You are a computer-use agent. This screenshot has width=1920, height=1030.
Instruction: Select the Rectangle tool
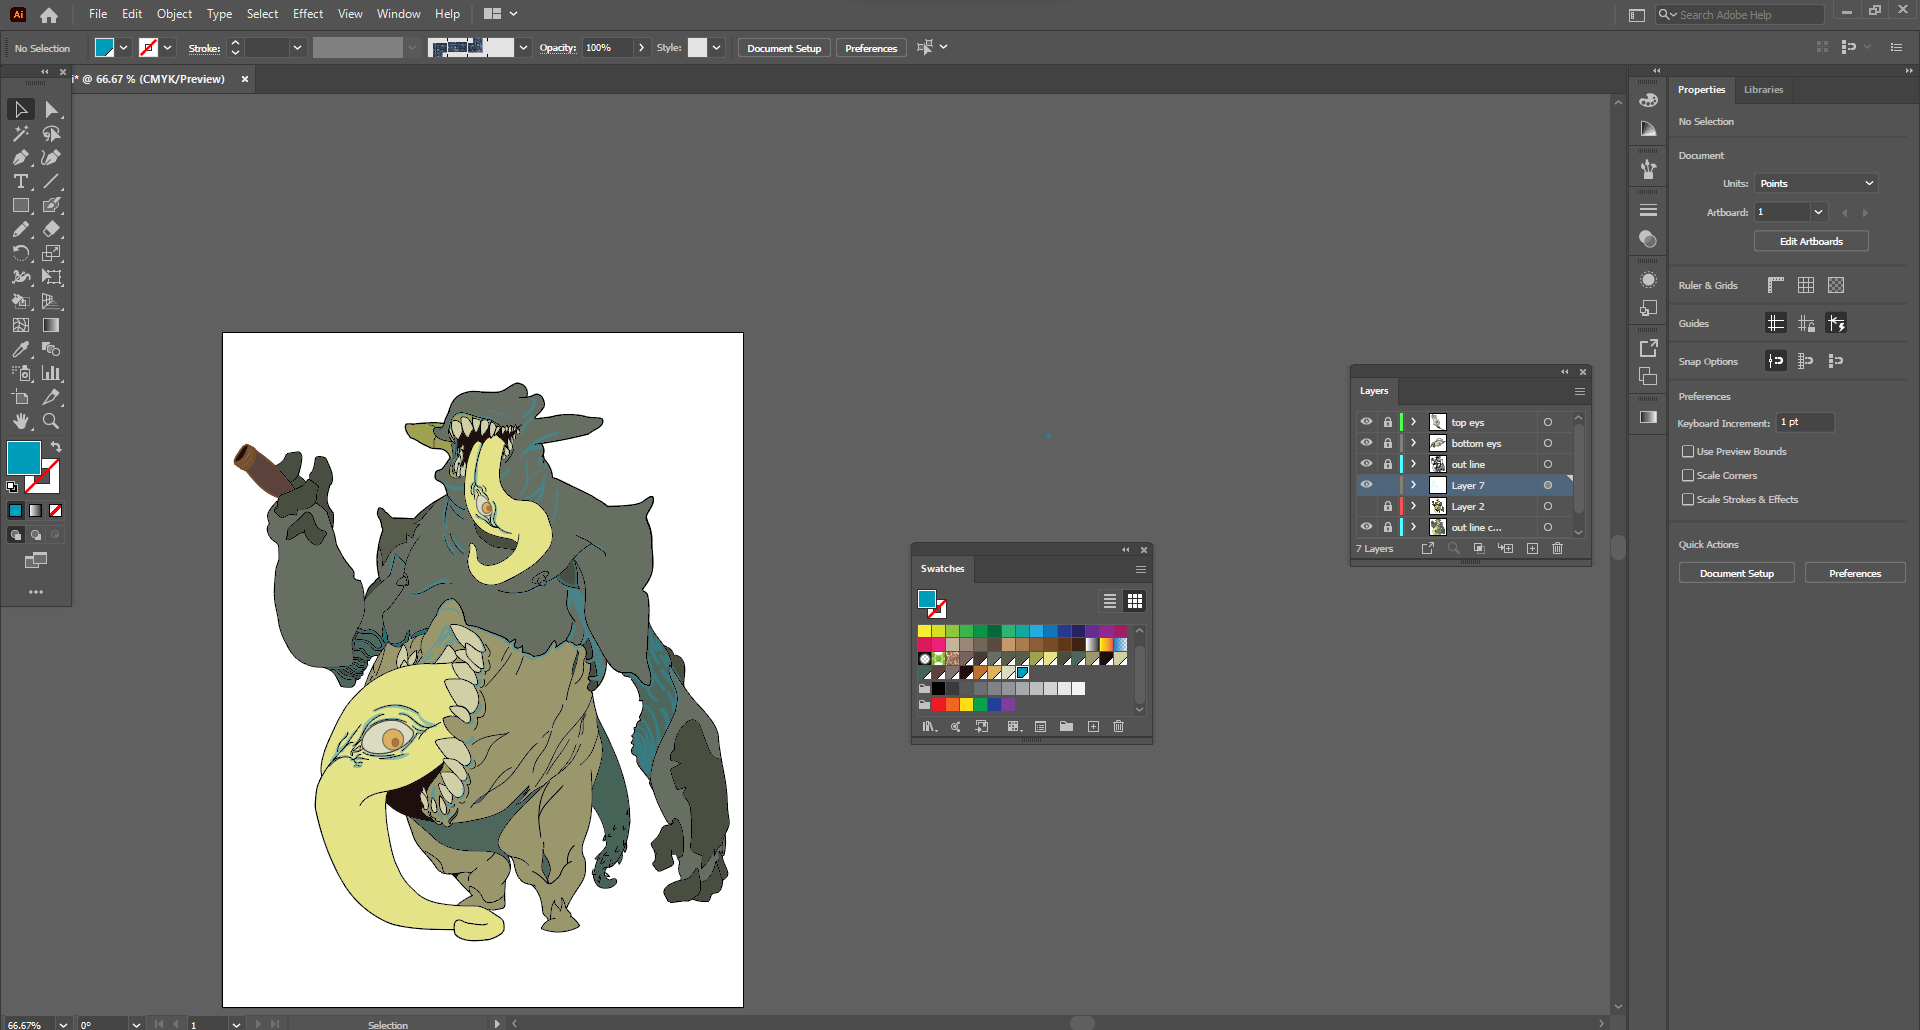pos(21,205)
